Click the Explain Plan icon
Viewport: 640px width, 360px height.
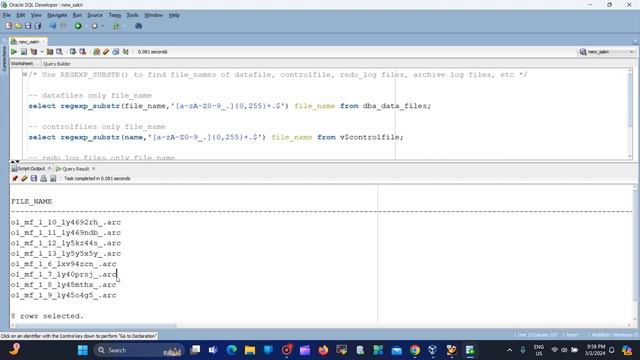coord(33,52)
